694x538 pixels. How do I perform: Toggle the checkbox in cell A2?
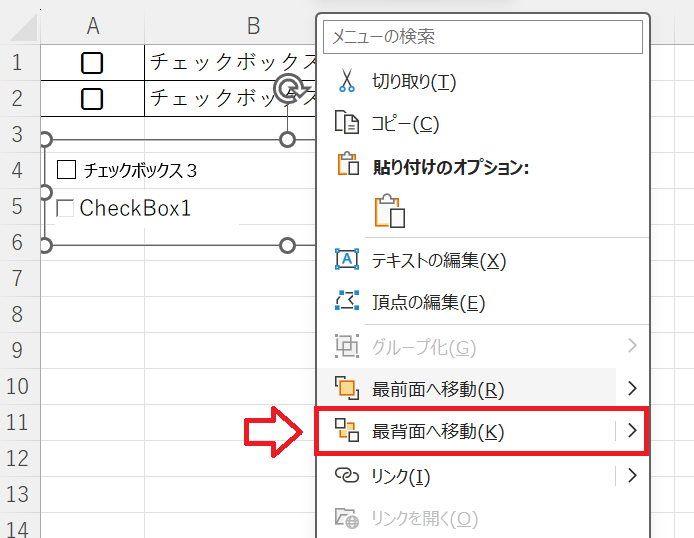pyautogui.click(x=92, y=99)
